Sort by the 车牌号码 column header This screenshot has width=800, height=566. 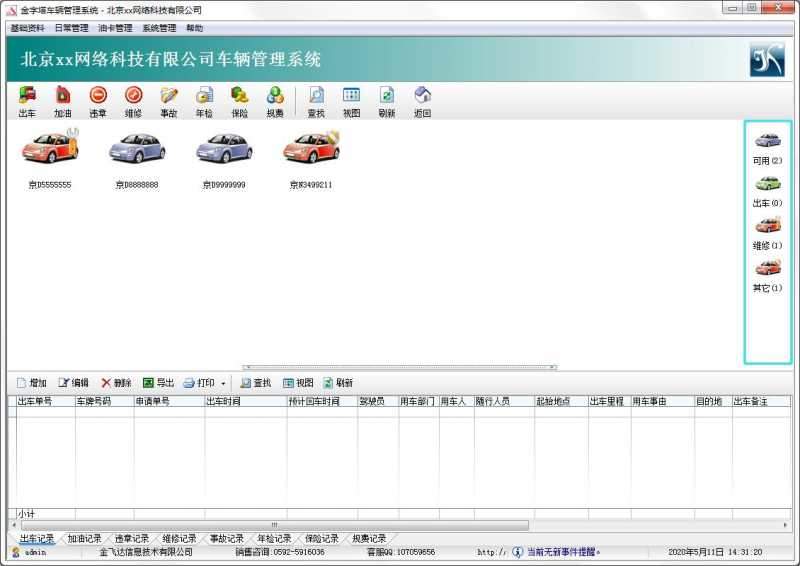[105, 402]
